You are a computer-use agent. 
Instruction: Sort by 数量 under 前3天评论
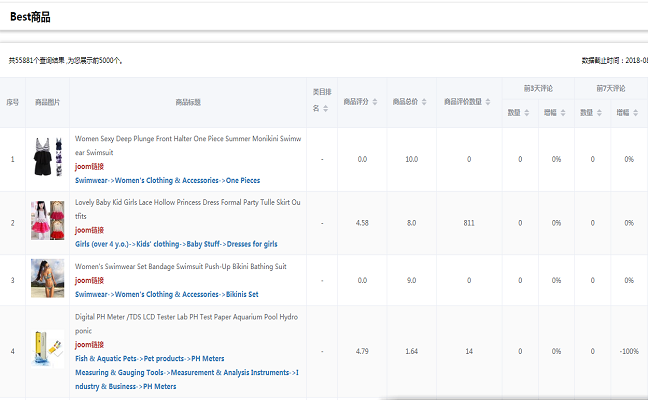(x=526, y=113)
